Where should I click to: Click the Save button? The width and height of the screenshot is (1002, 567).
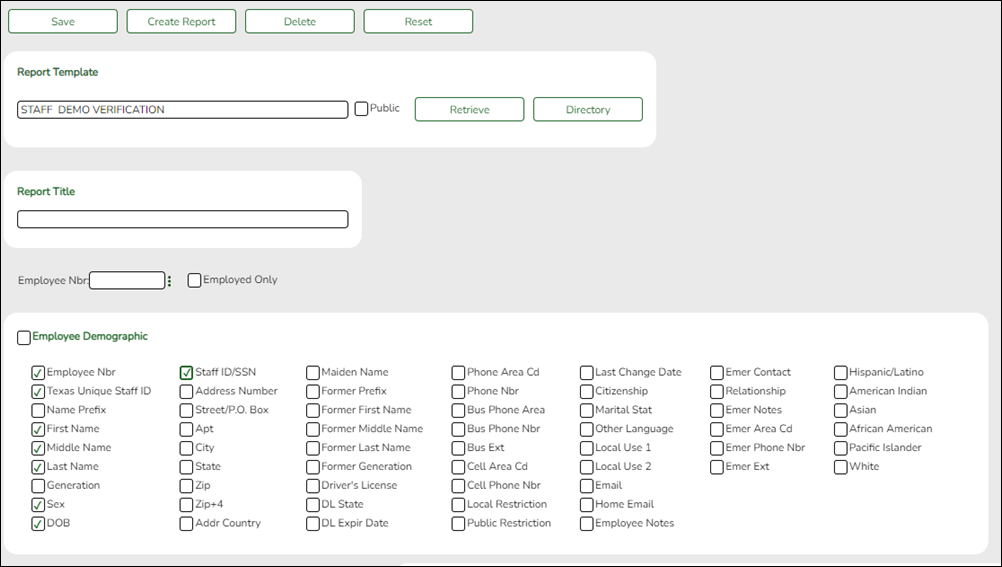coord(63,21)
